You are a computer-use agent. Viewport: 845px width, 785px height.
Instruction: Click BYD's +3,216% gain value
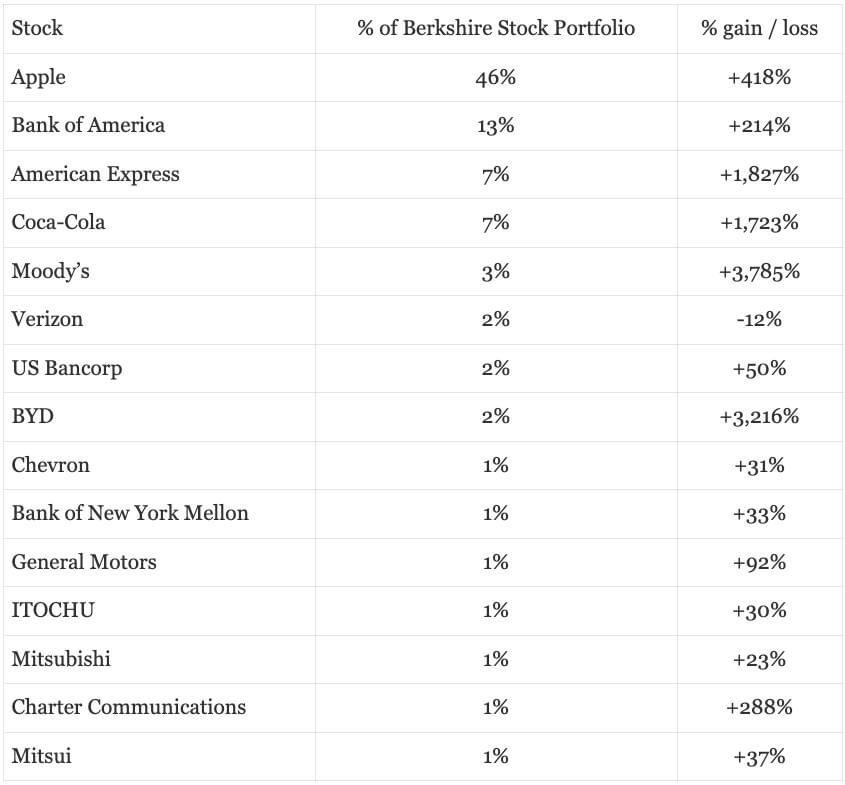point(759,416)
